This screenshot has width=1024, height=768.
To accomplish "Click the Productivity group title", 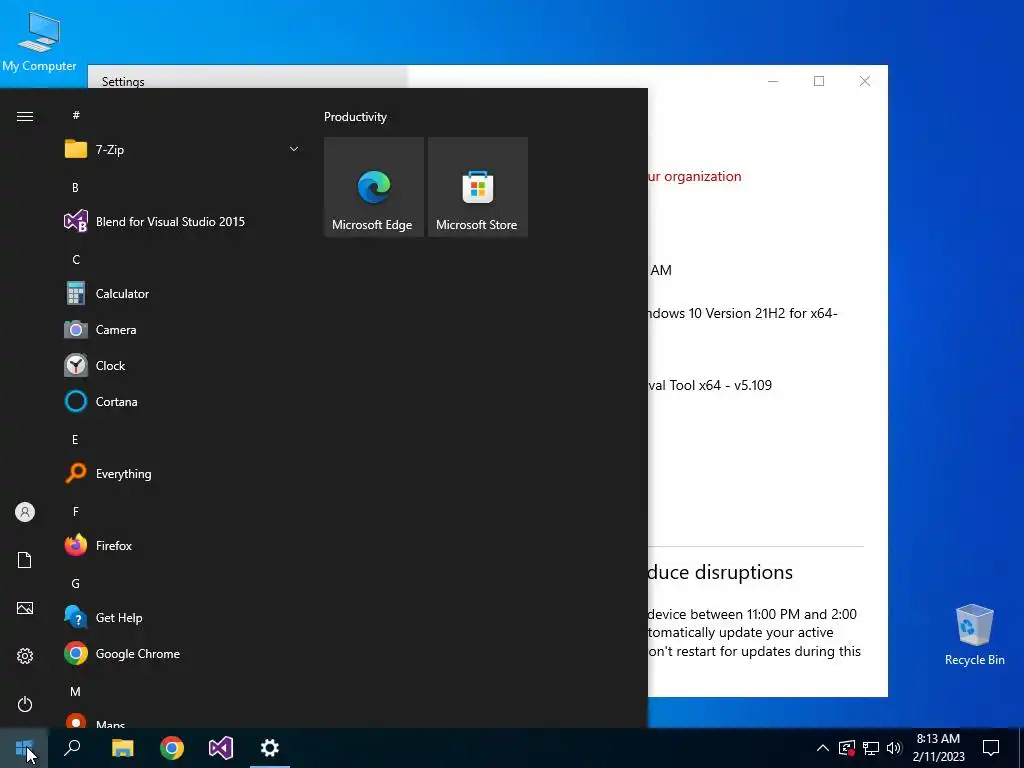I will [355, 117].
